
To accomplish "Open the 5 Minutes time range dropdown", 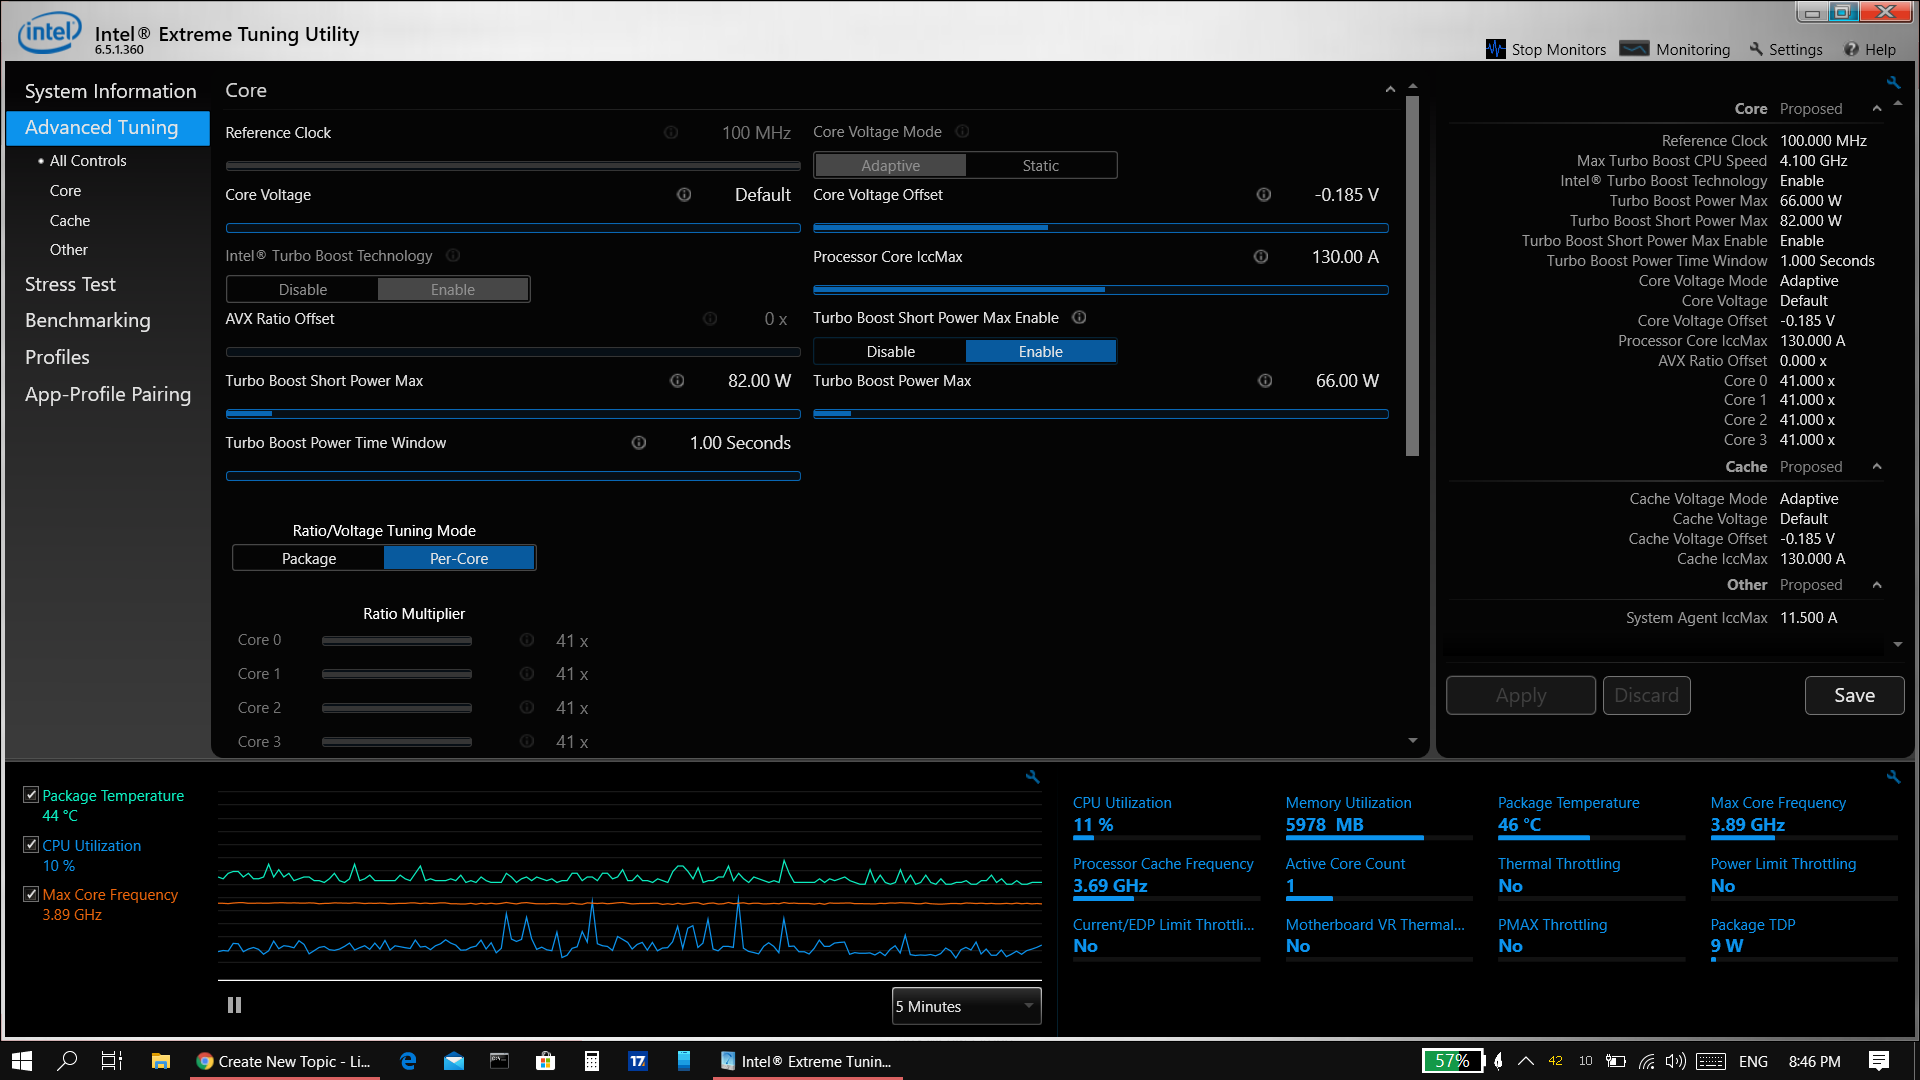I will (966, 1006).
